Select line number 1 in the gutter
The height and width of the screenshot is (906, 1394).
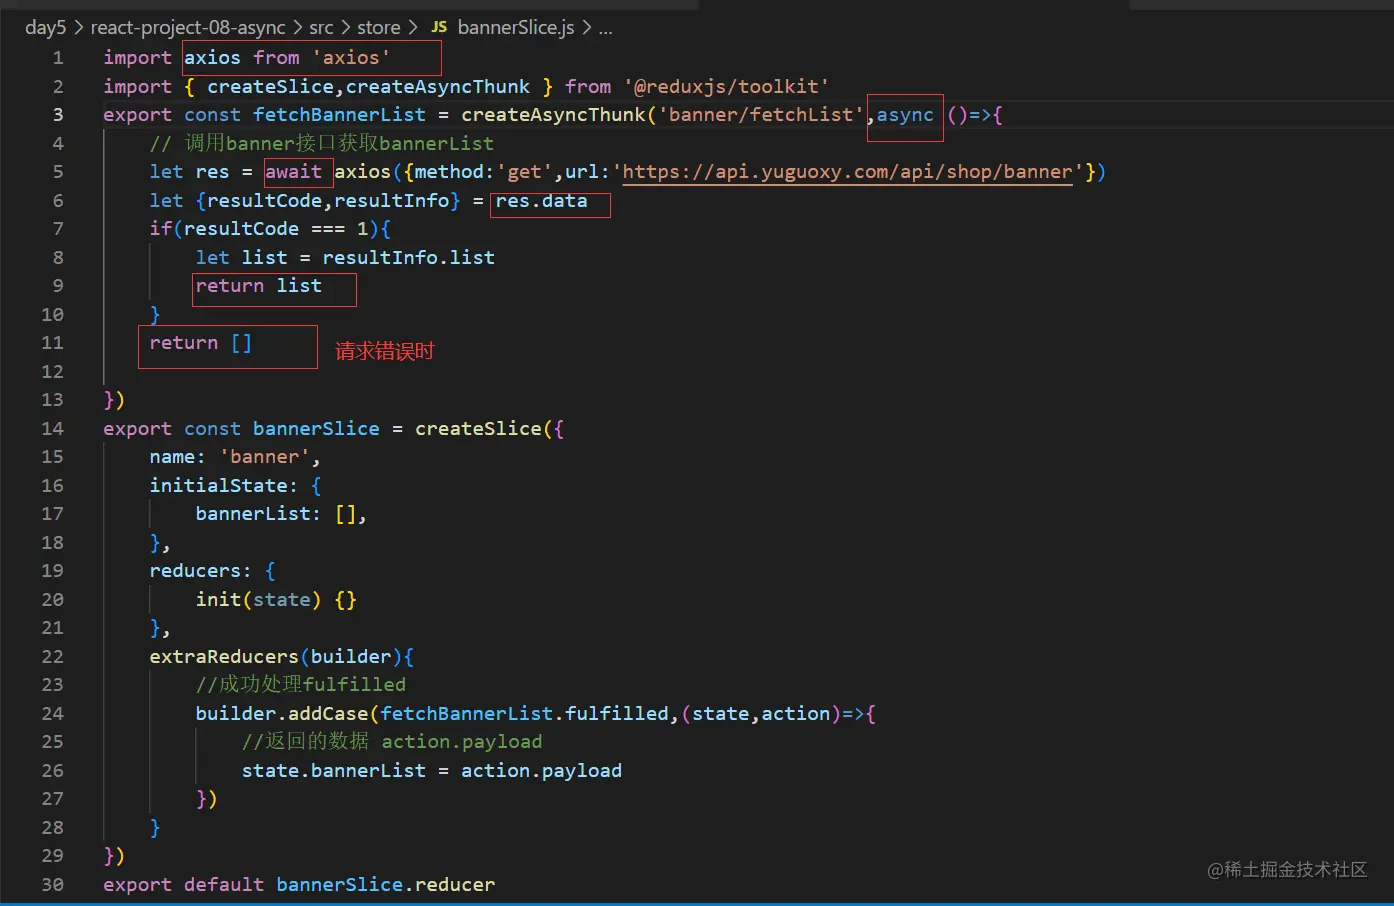[58, 58]
